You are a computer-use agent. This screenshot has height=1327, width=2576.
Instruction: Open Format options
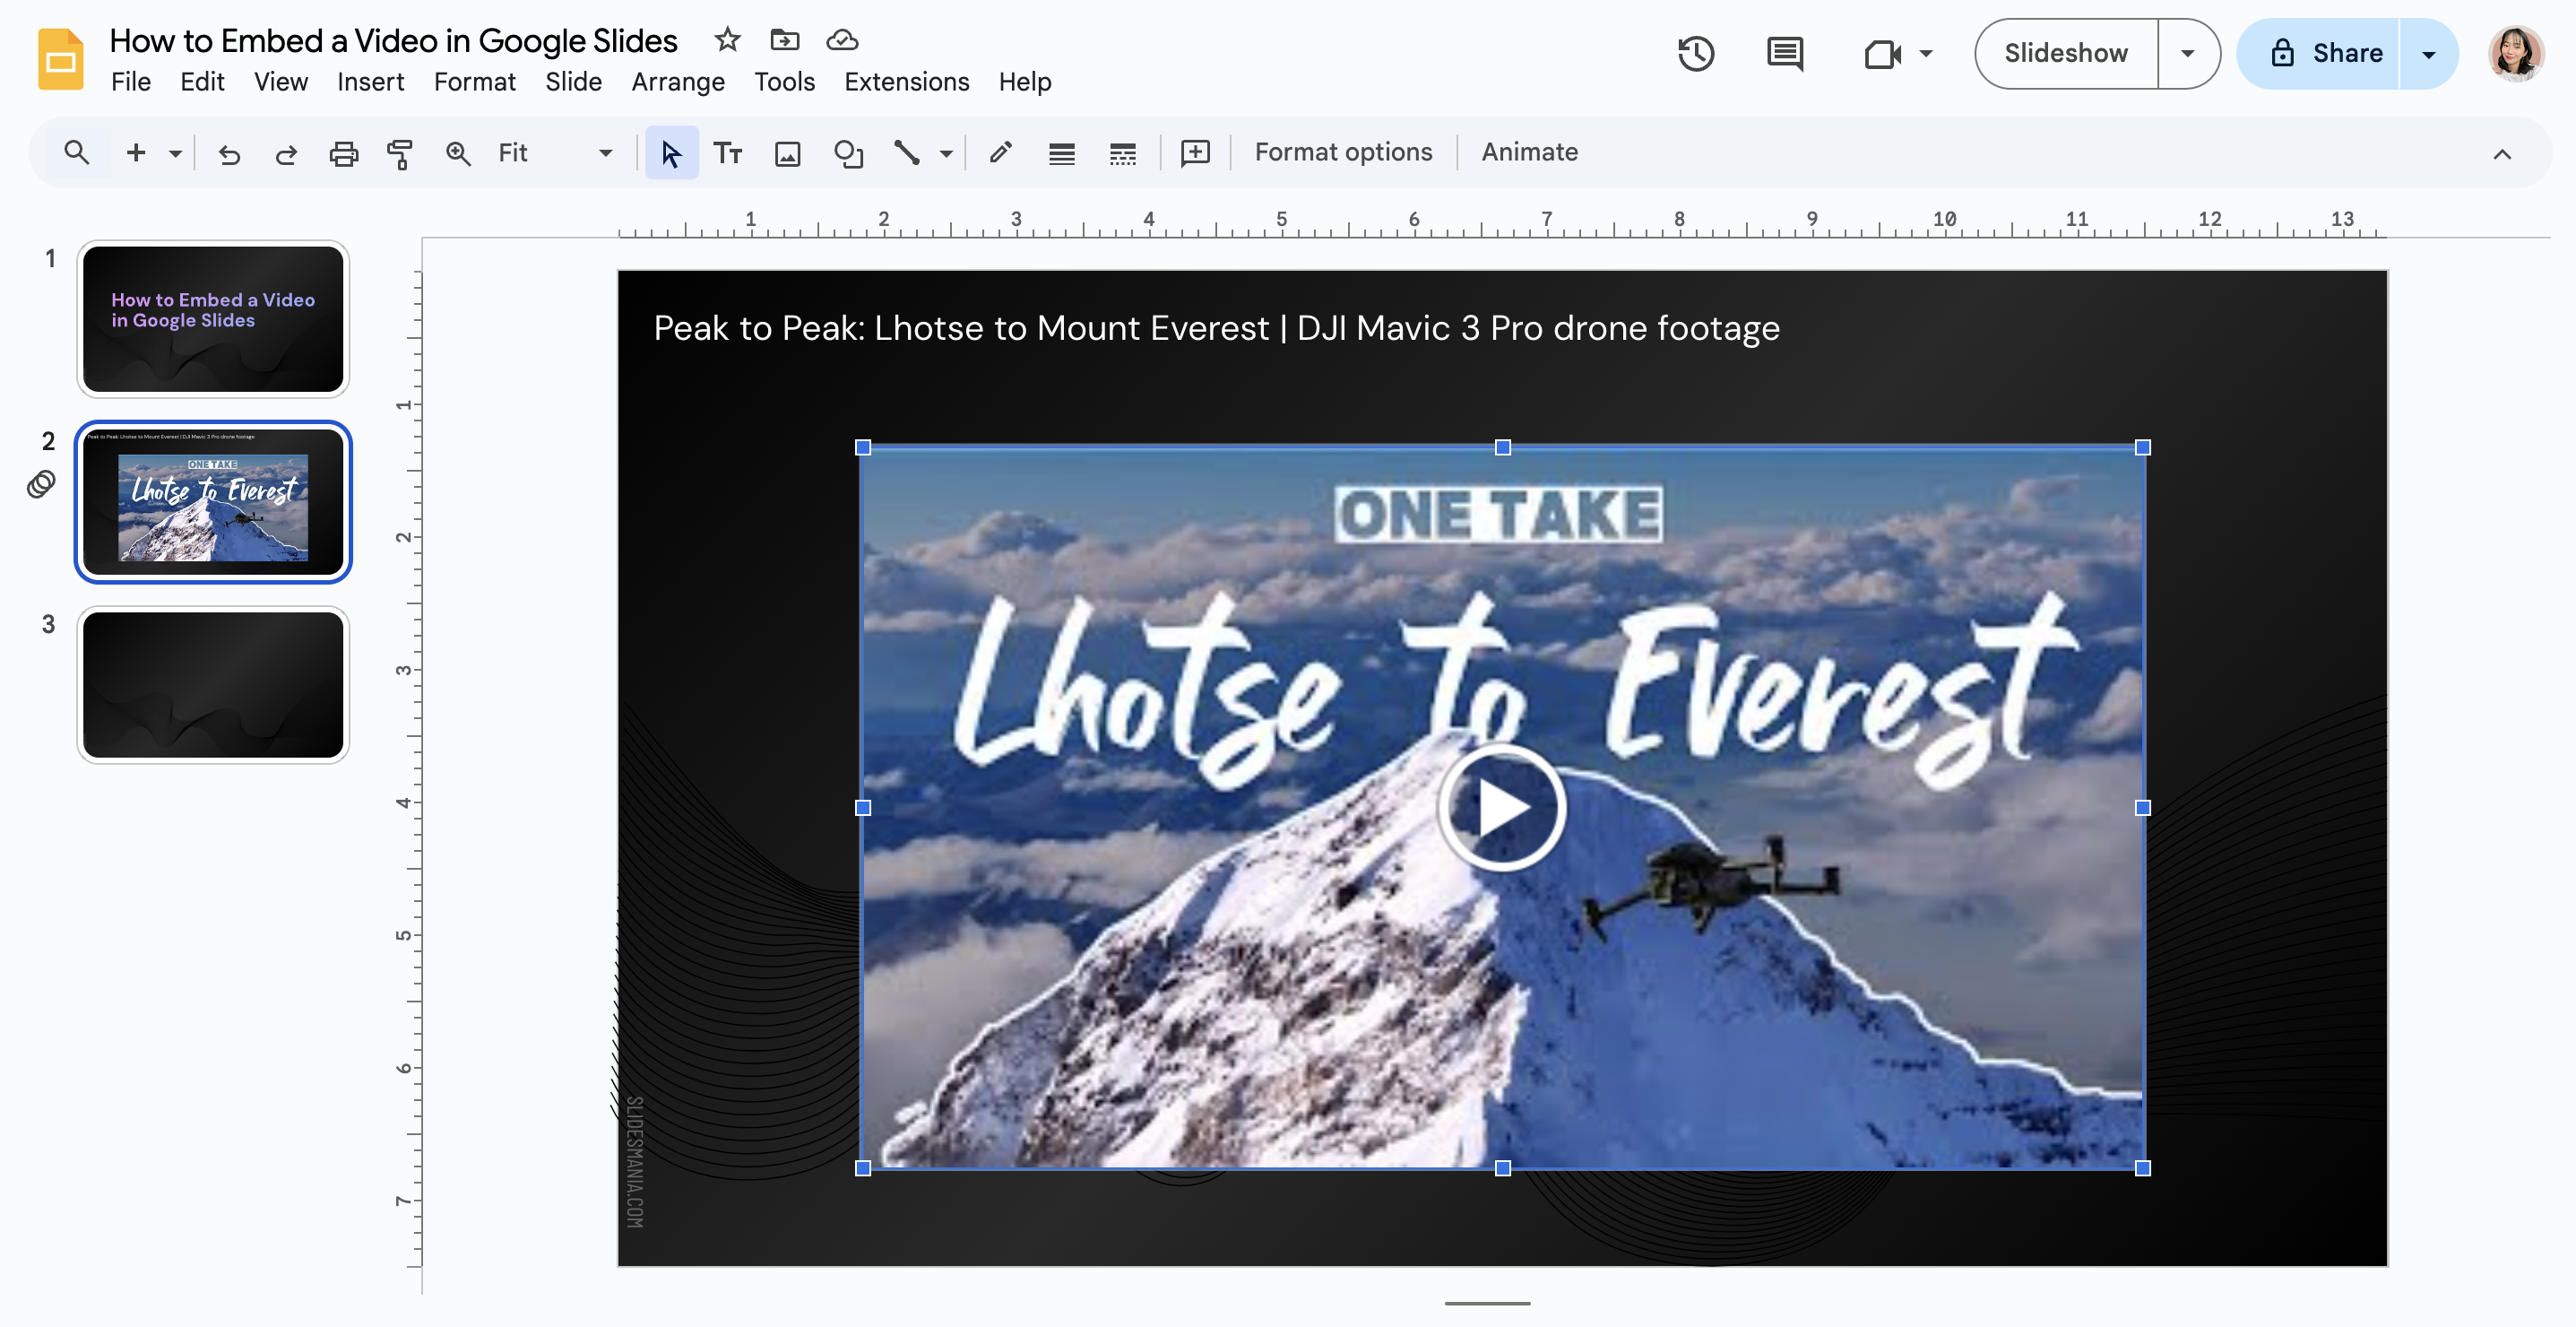pos(1343,152)
